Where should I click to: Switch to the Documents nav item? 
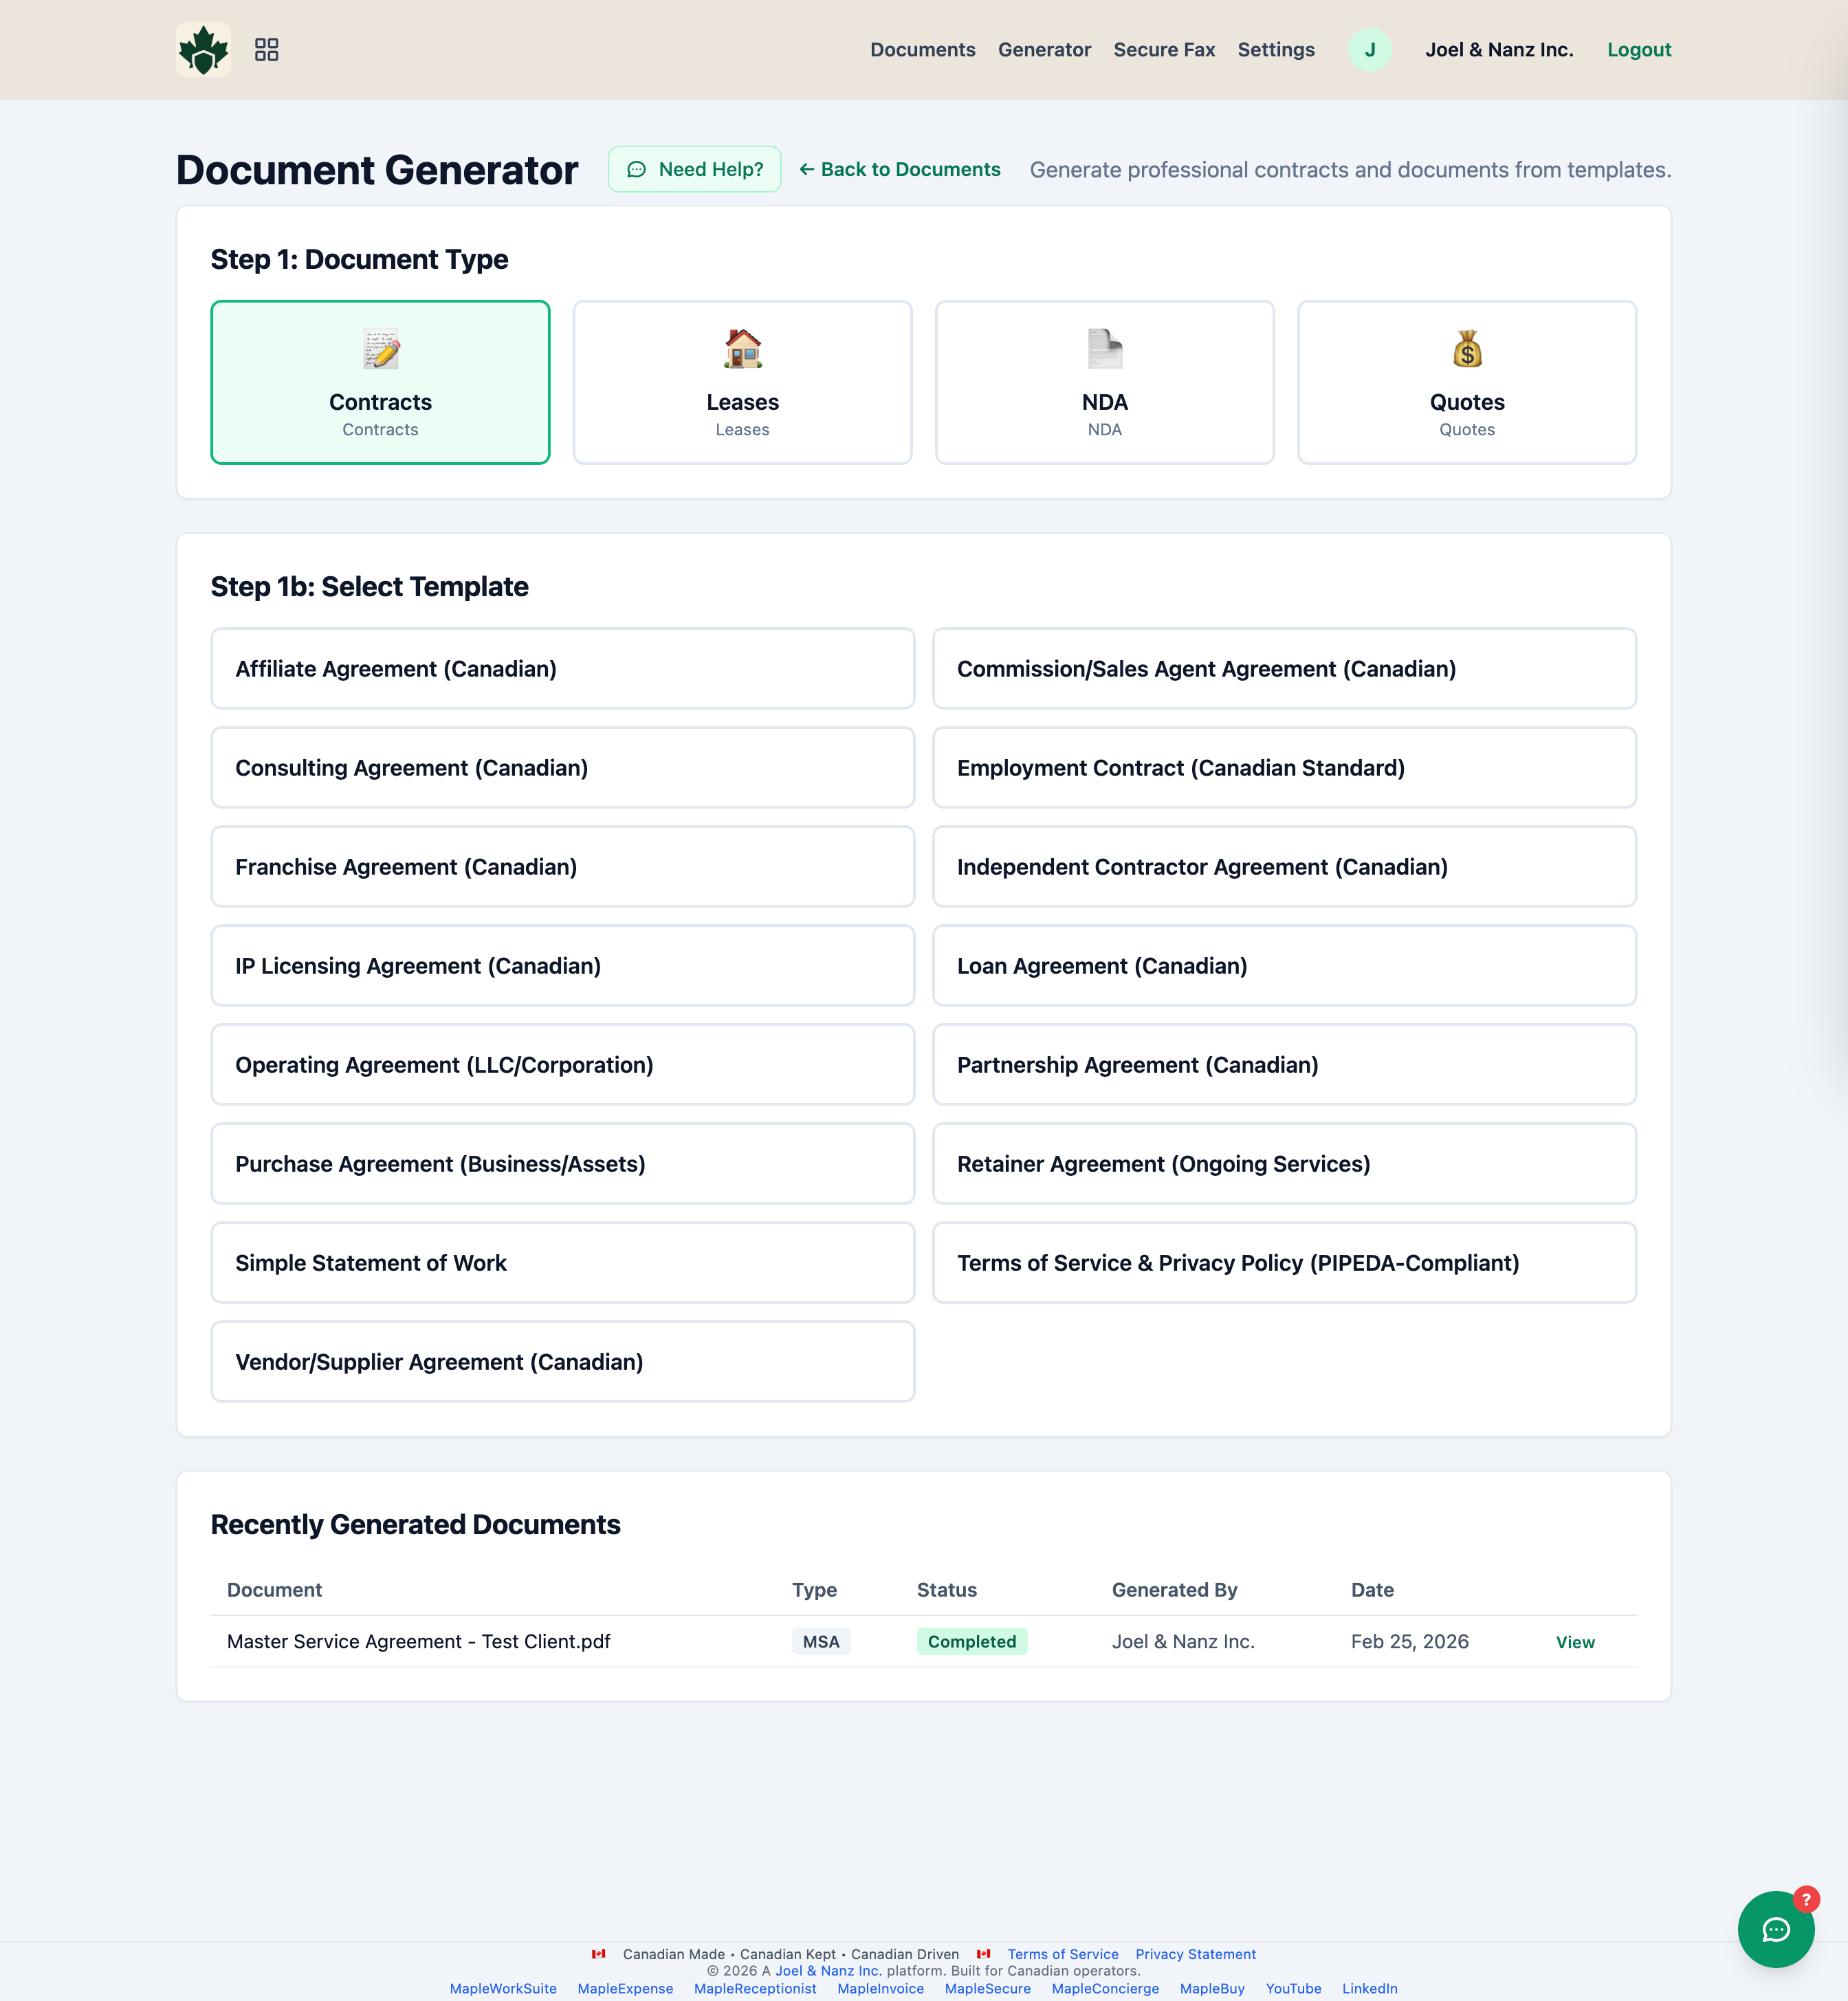[x=922, y=49]
